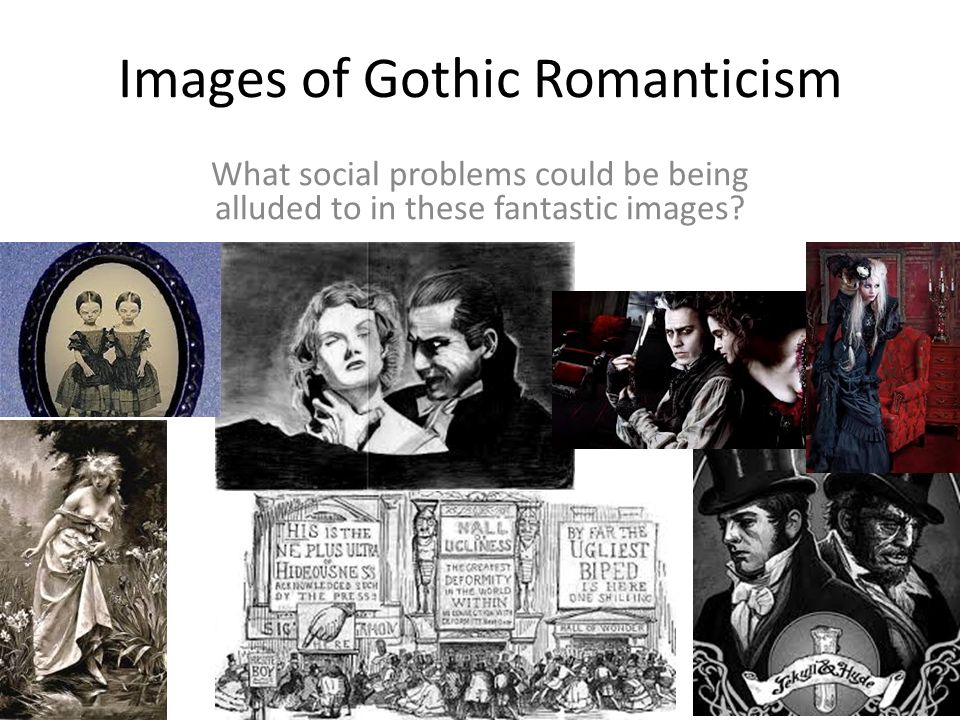Select the sepia woman gathering flowers image

83,569
